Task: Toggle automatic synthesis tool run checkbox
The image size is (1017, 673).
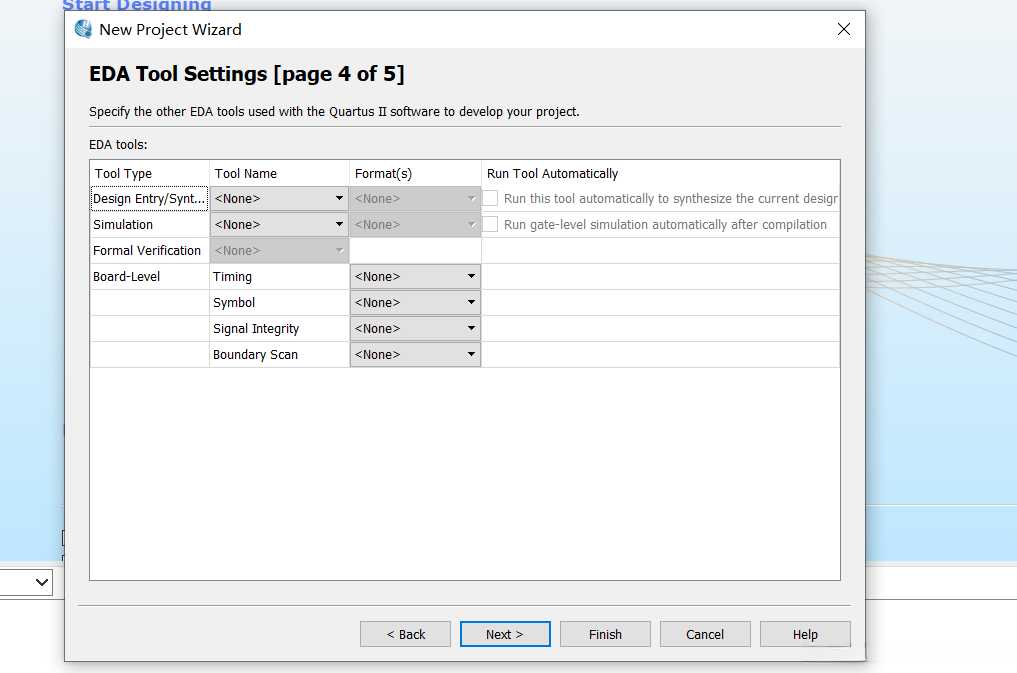Action: (491, 199)
